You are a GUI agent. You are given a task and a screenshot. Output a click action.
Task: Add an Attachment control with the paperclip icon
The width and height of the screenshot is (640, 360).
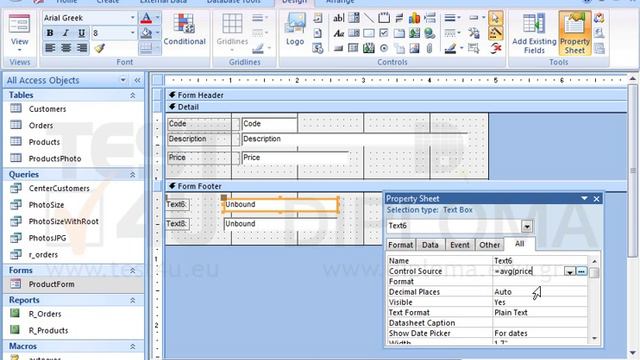coord(429,49)
